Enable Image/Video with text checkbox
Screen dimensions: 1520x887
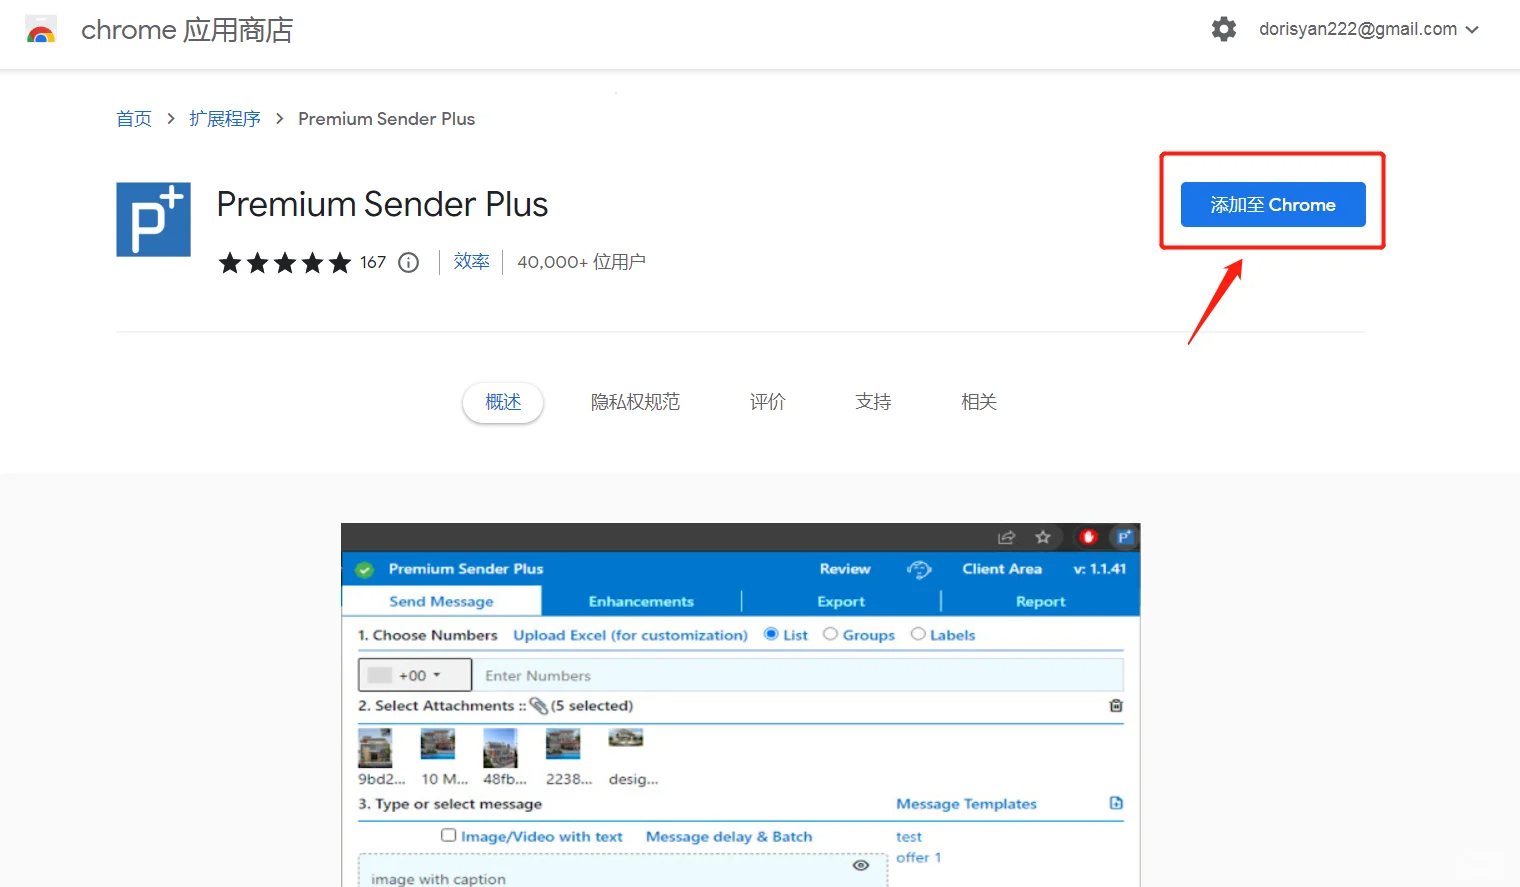coord(449,835)
